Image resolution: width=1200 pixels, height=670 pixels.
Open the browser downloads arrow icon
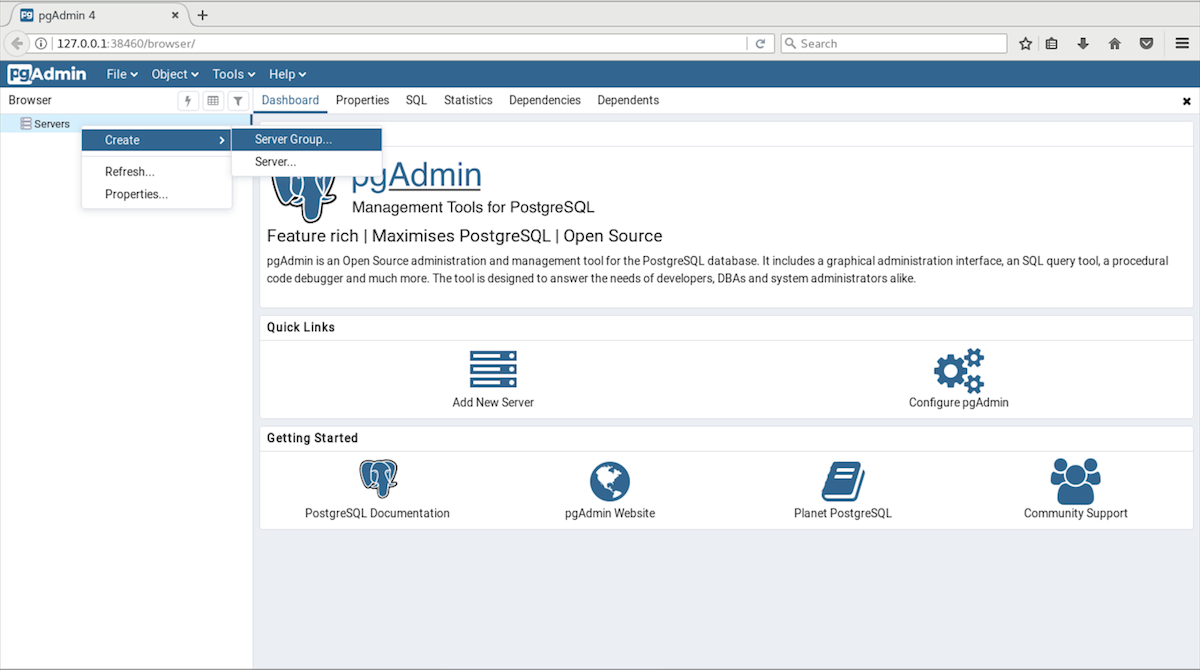[x=1083, y=44]
